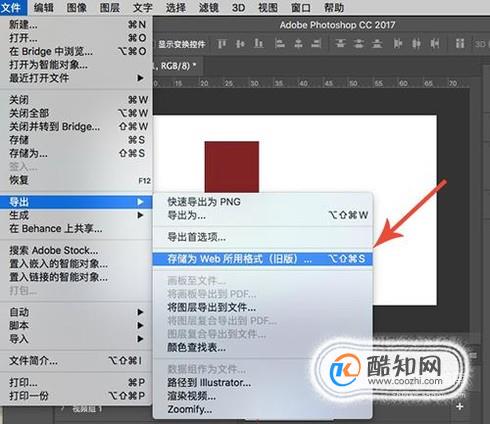Click the Distribute horizontal centers icon
Screen dimensions: 490x424
point(416,44)
